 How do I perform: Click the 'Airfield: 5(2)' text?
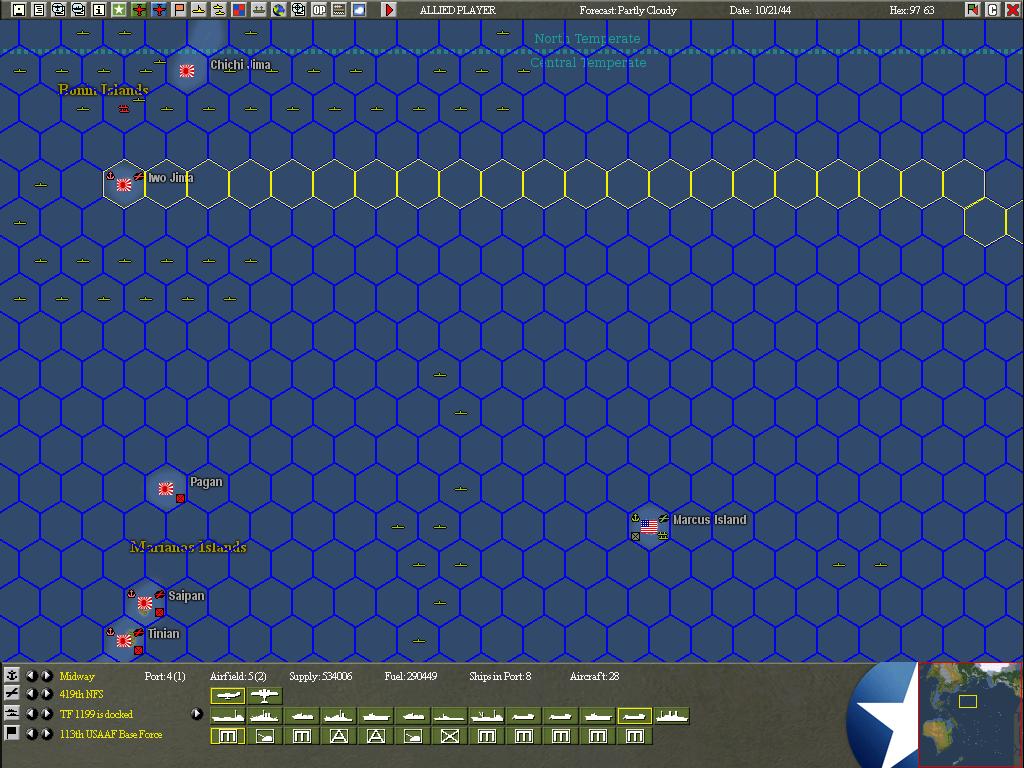(238, 676)
